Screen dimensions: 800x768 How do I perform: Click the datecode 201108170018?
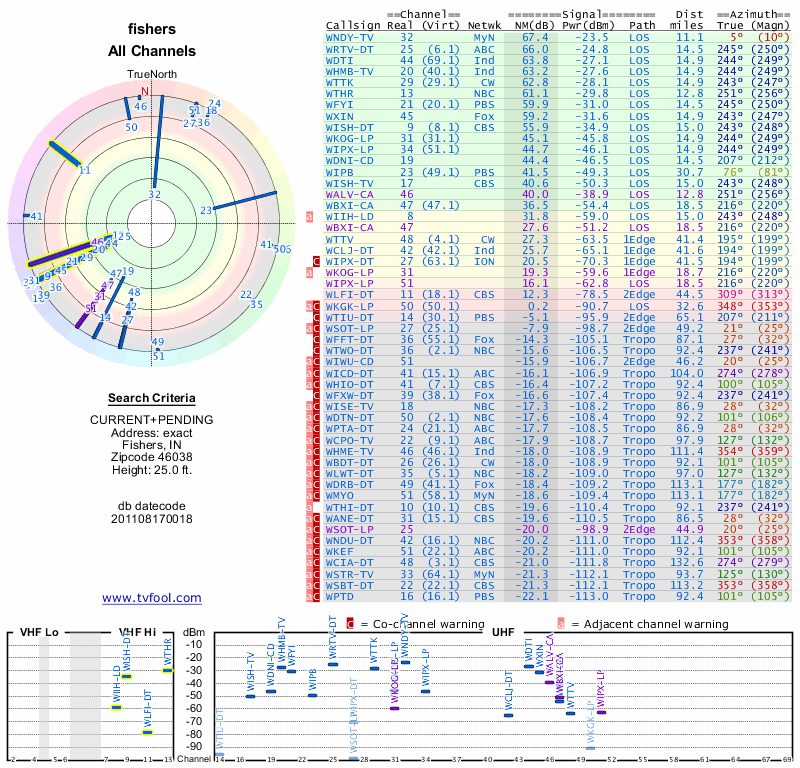click(152, 519)
